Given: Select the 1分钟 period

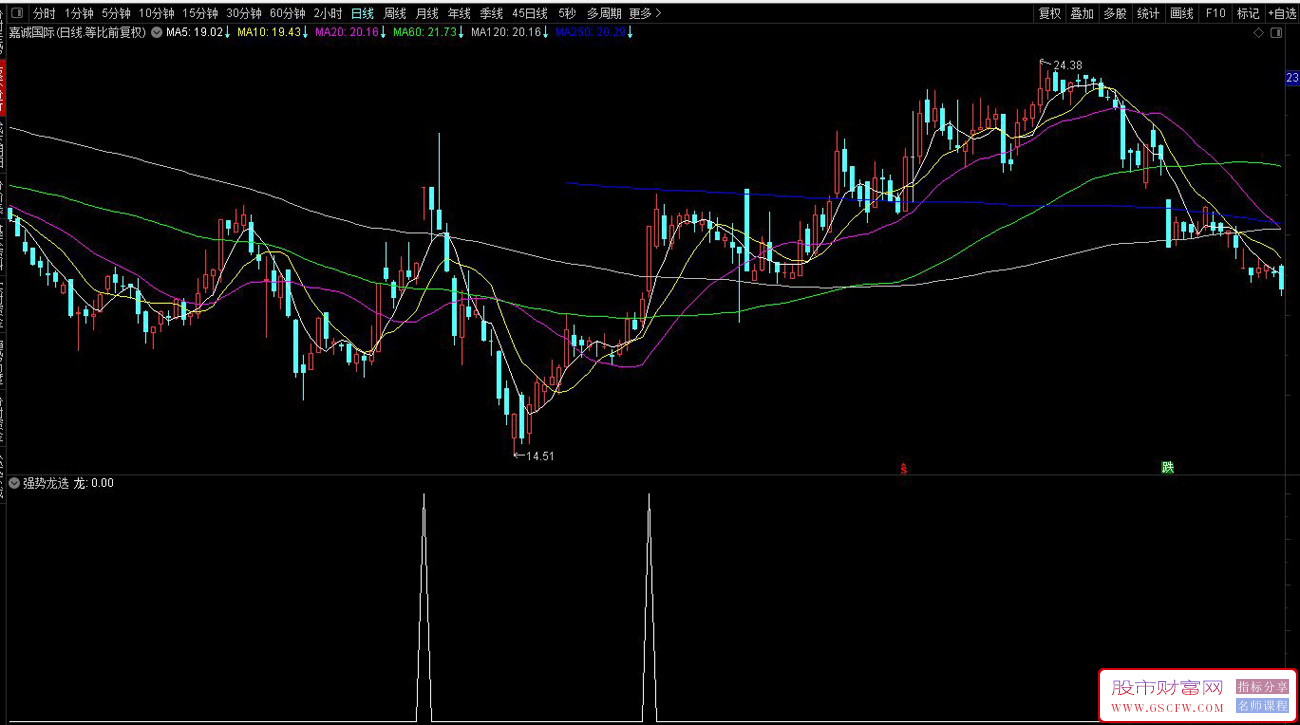Looking at the screenshot, I should tap(79, 14).
